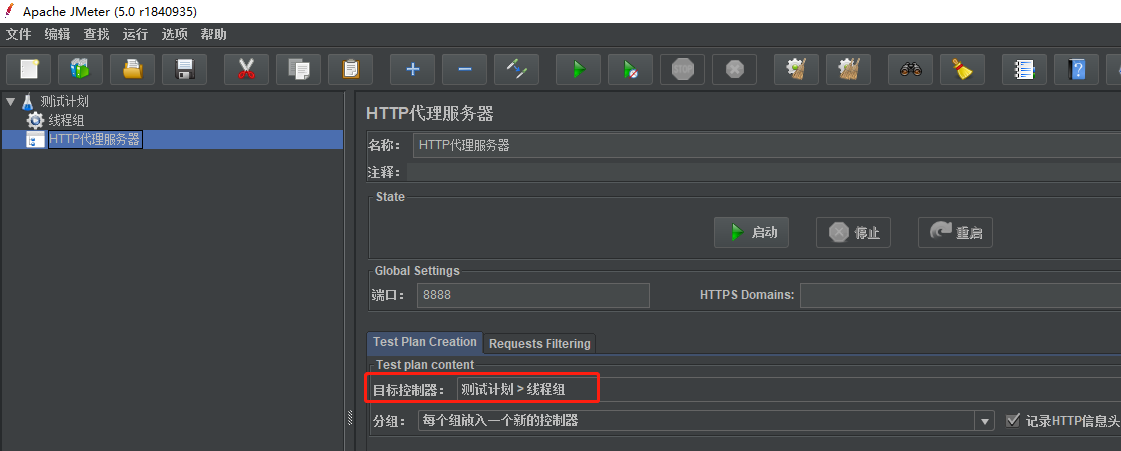Click the Open file folder icon
The height and width of the screenshot is (451, 1121).
click(132, 69)
